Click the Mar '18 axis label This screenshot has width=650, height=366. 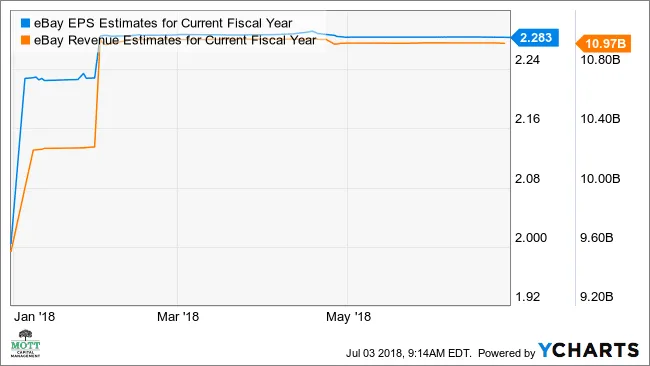tap(178, 317)
